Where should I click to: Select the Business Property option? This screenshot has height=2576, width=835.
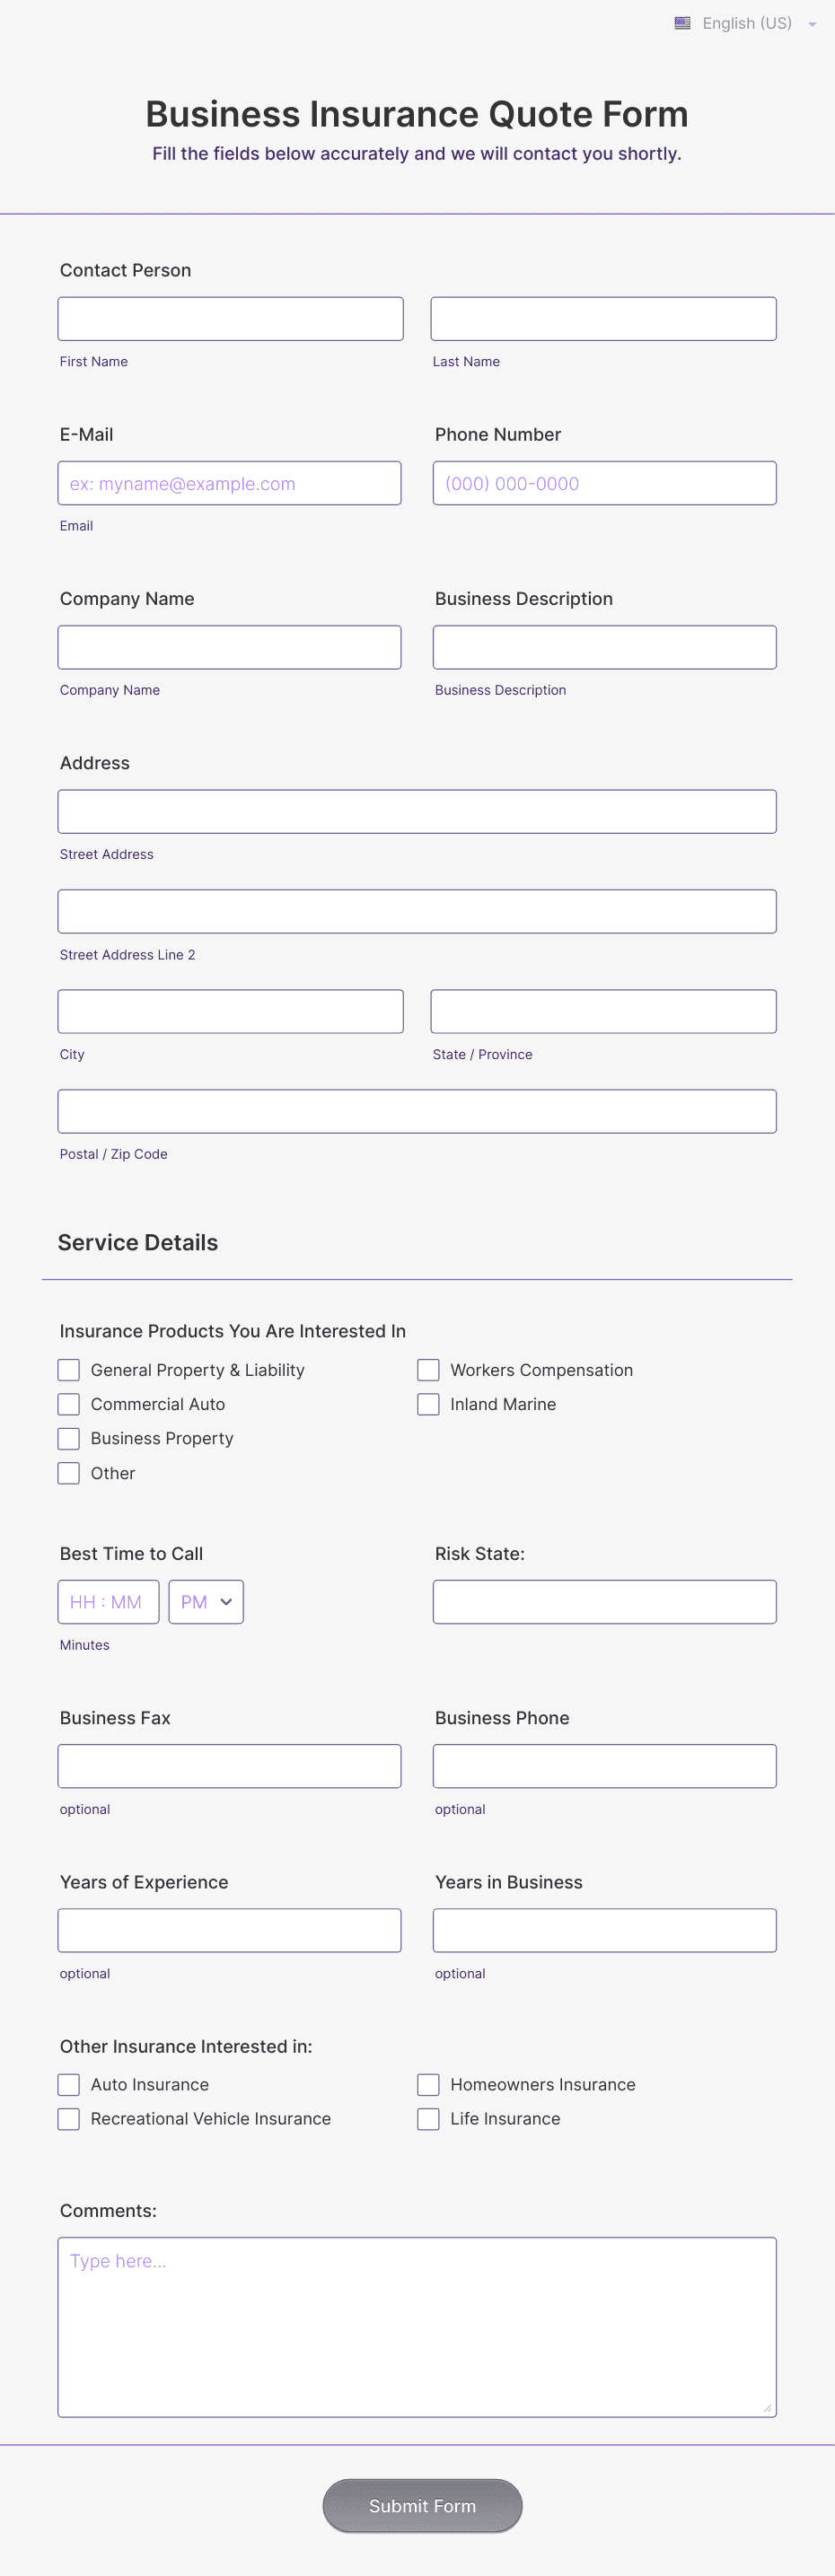68,1438
